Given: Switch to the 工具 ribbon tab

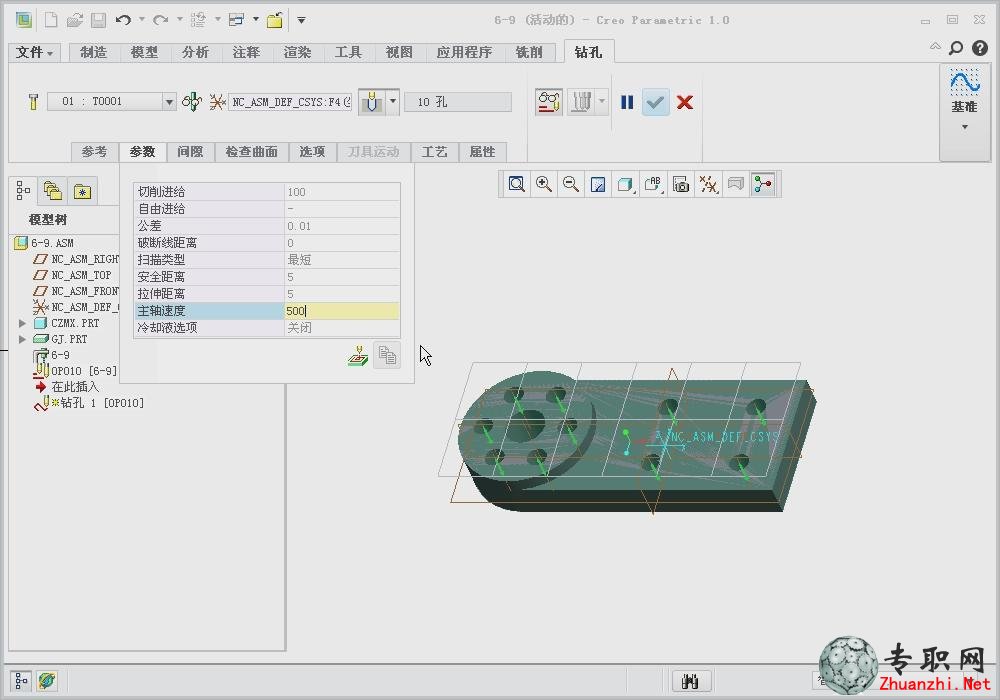Looking at the screenshot, I should point(348,52).
